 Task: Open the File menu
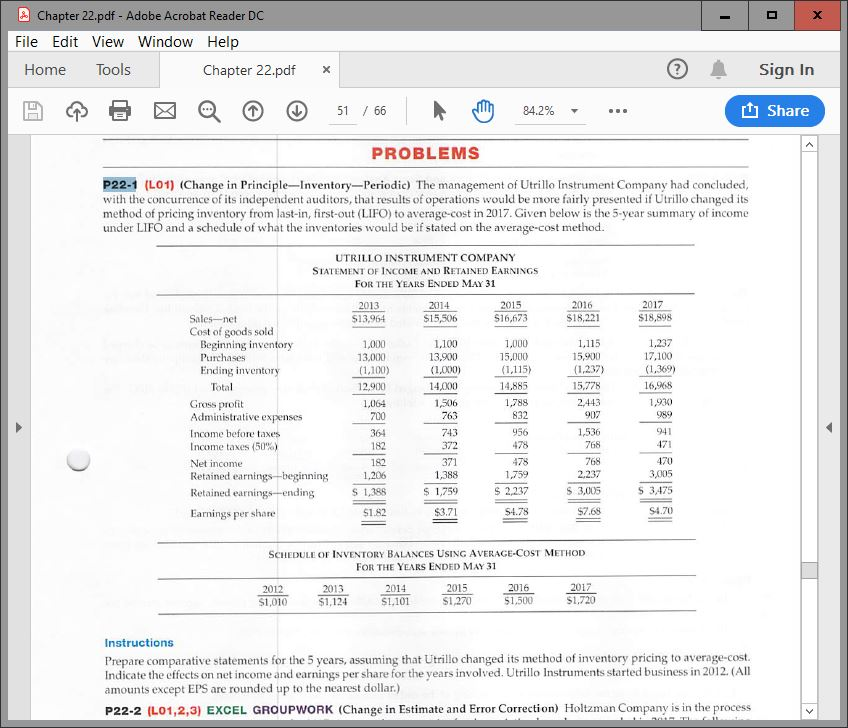pyautogui.click(x=26, y=42)
